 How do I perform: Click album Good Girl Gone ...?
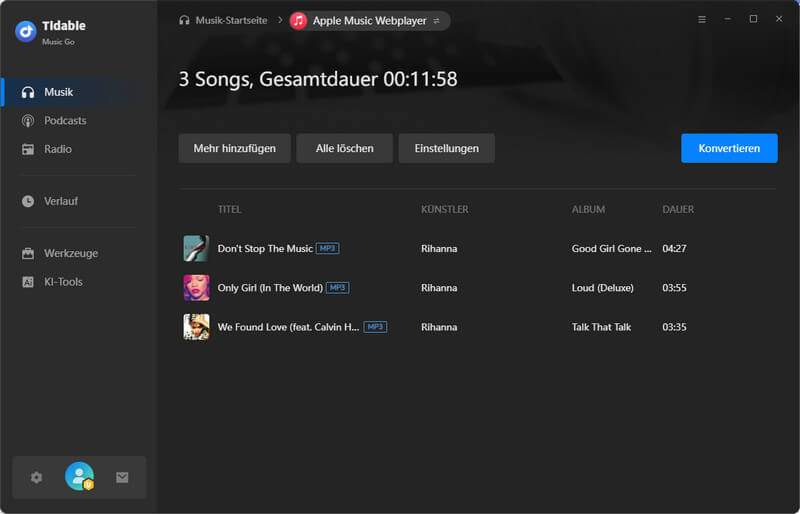(x=612, y=249)
